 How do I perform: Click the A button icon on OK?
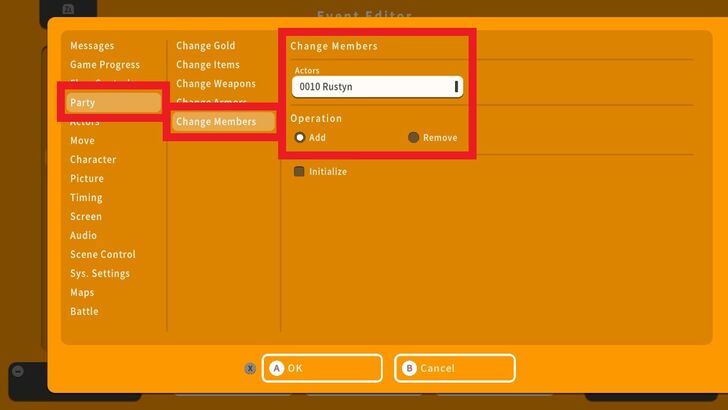tap(277, 368)
